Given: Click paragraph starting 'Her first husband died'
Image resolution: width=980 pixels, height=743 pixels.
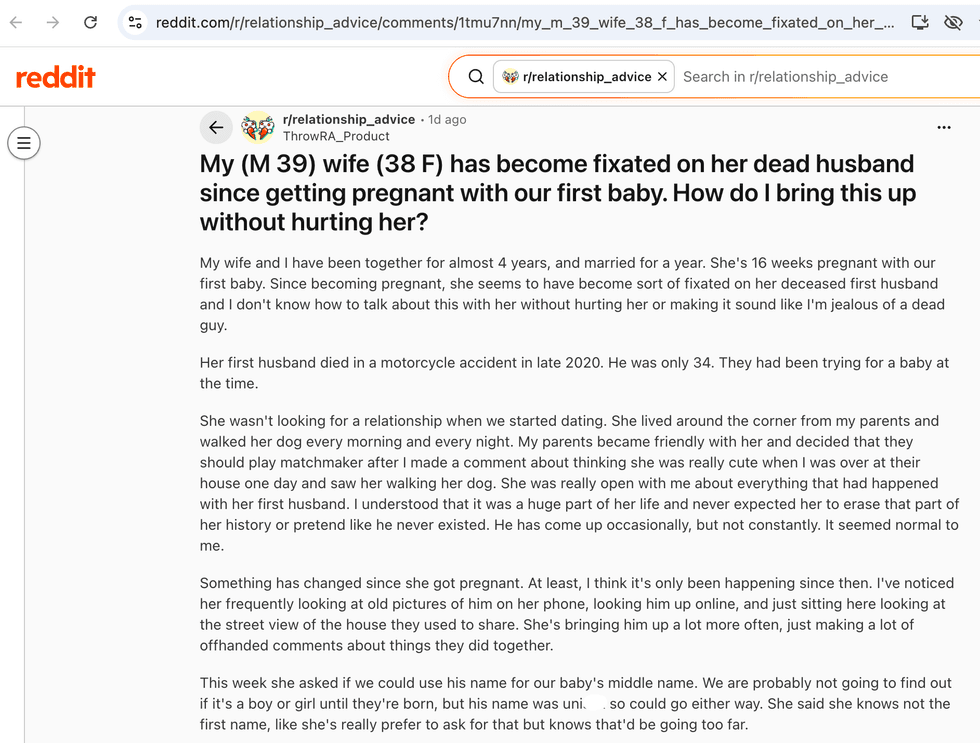Looking at the screenshot, I should pos(574,373).
